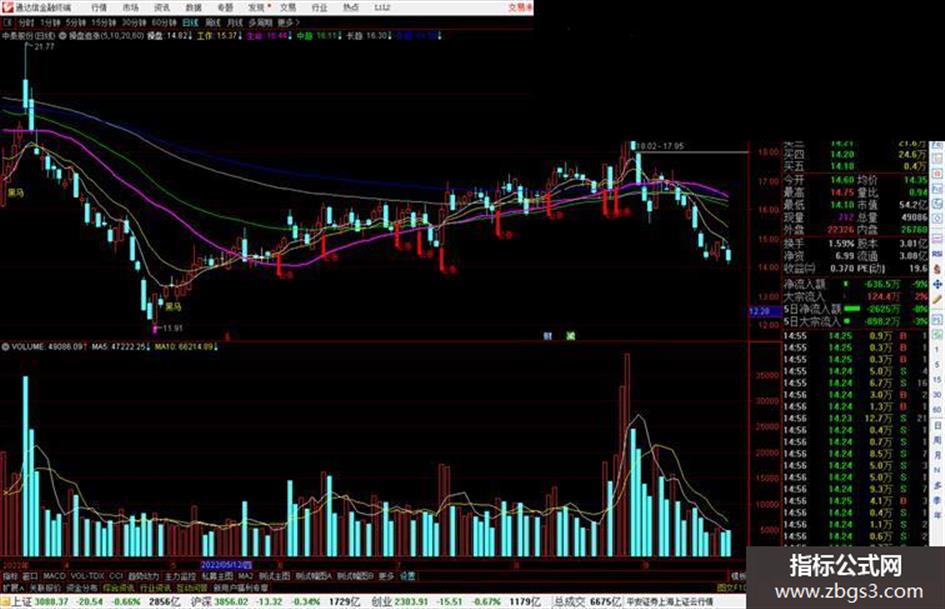Screen dimensions: 945x609
Task: Select sidebar 周 weekly period button
Action: [937, 440]
